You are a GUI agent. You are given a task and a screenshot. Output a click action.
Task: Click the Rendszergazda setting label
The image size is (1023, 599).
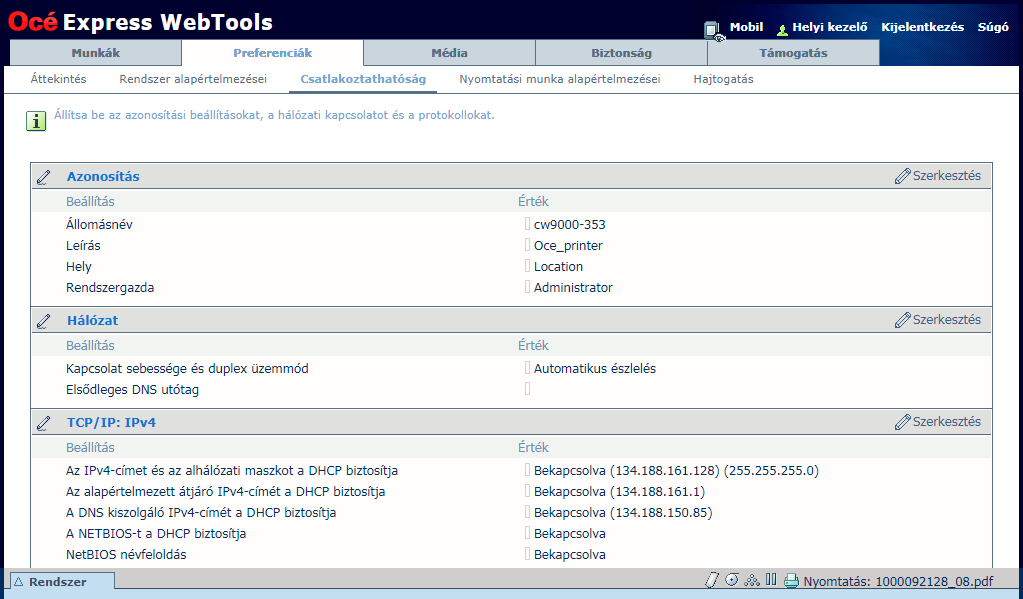(x=110, y=288)
